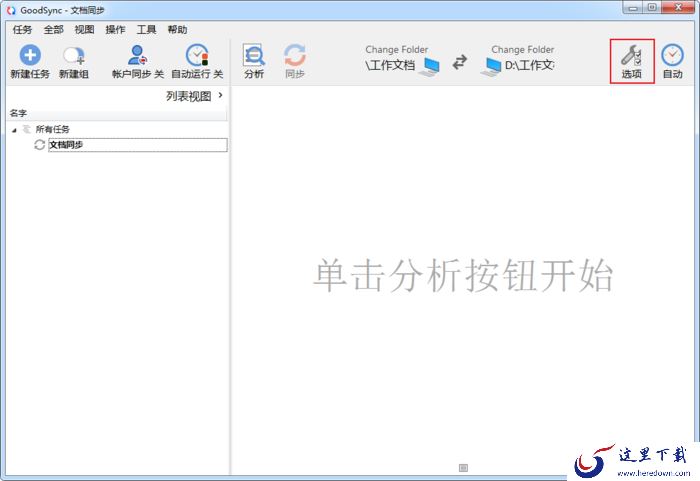Viewport: 700px width, 481px height.
Task: Open the 全部 (All) menu
Action: [54, 29]
